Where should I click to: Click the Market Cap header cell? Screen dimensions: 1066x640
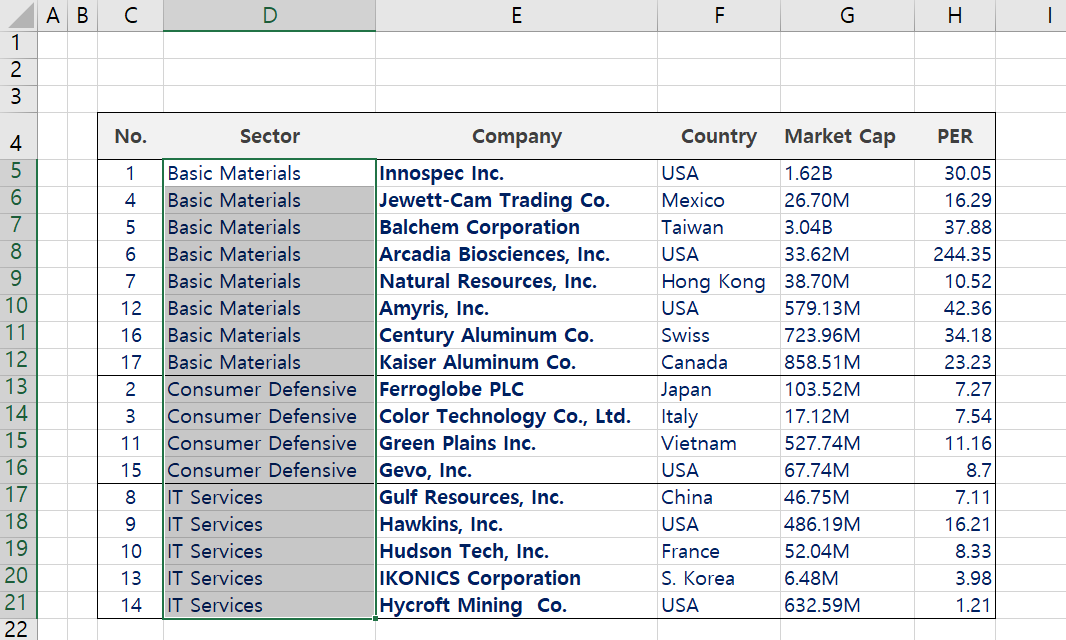(847, 136)
